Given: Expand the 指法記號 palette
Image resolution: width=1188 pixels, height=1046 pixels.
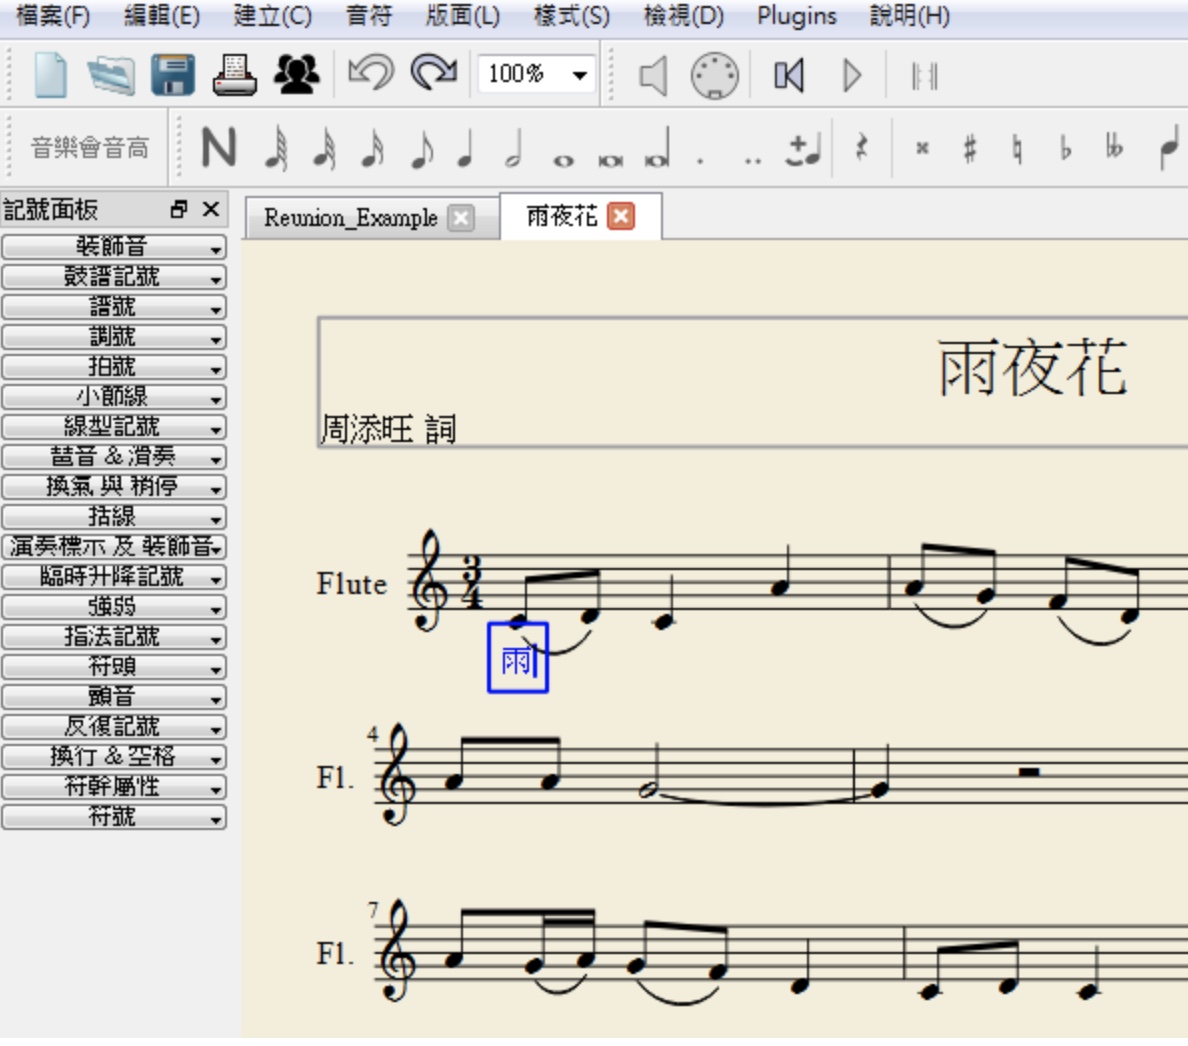Looking at the screenshot, I should click(114, 636).
